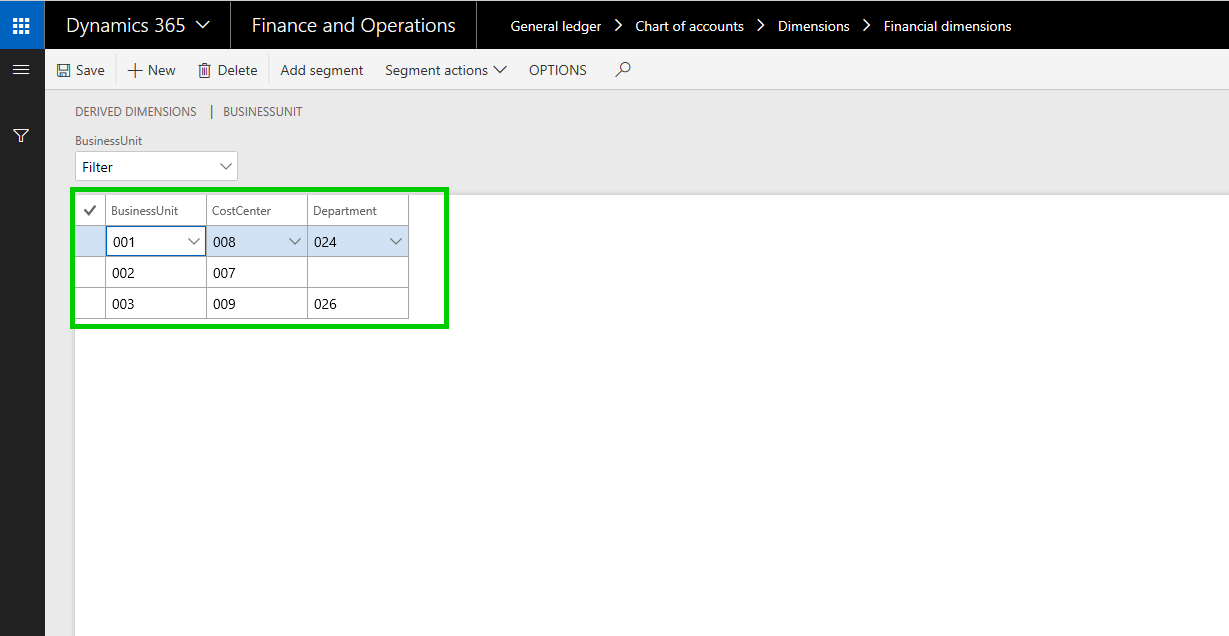Image resolution: width=1229 pixels, height=636 pixels.
Task: Select the row with BusinessUnit 002
Action: click(x=90, y=273)
